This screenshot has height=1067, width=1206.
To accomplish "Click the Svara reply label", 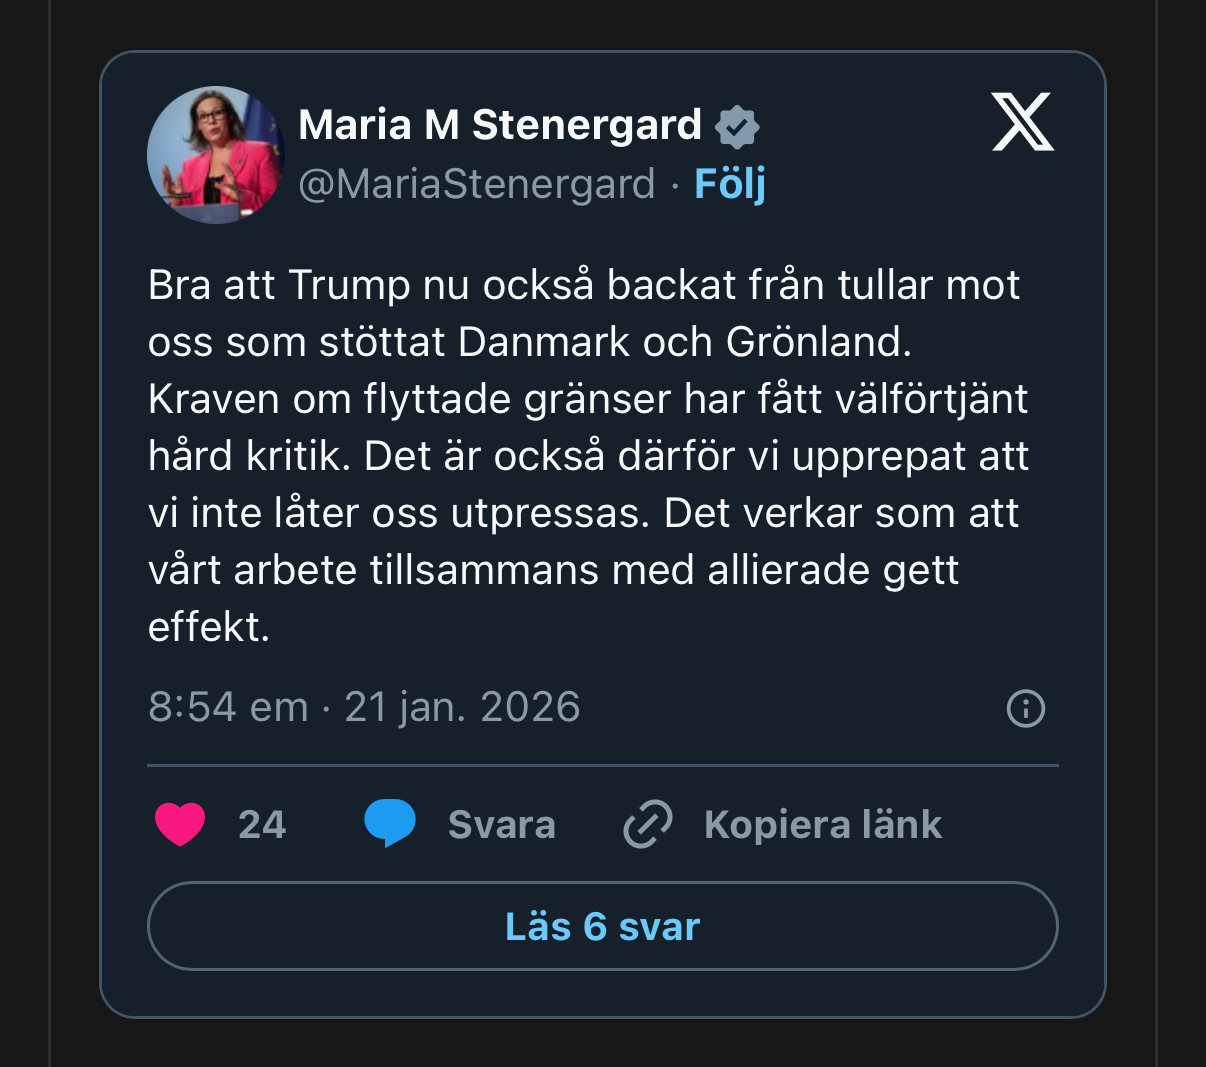I will [x=501, y=825].
